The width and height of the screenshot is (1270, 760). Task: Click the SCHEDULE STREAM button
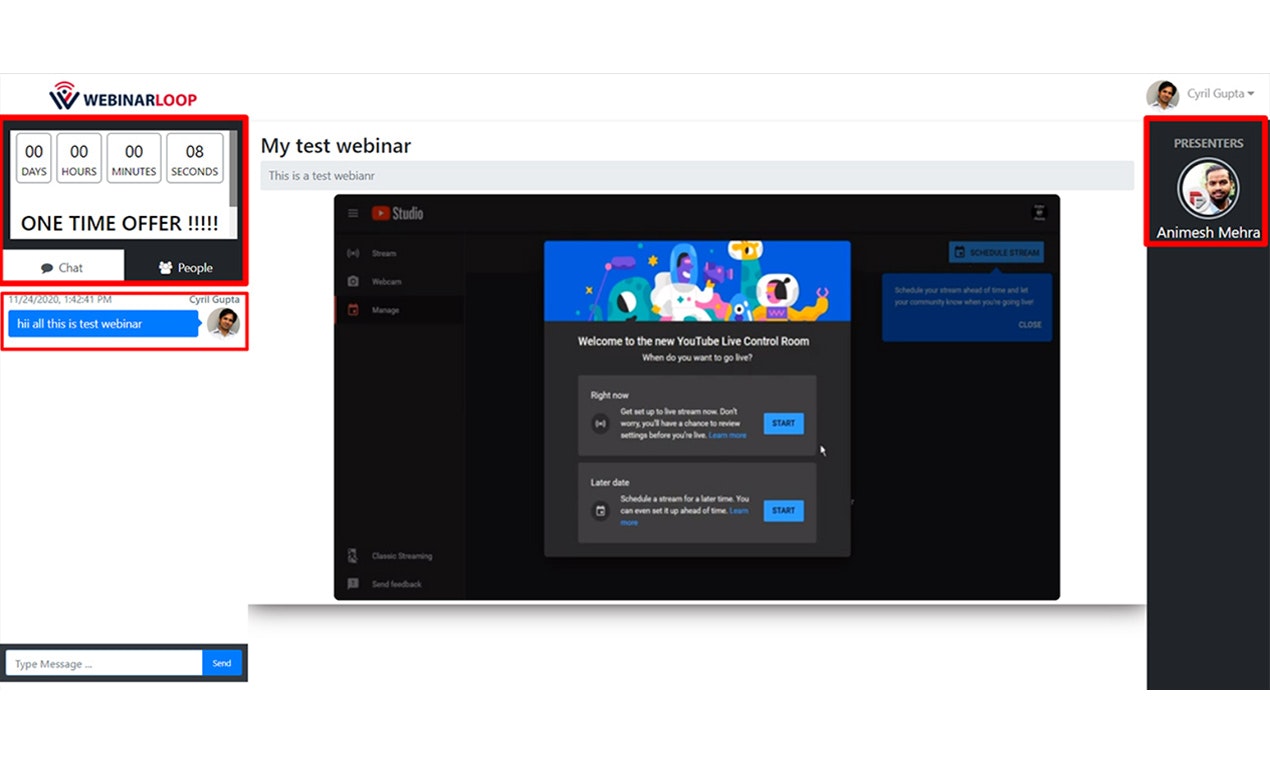pos(995,252)
